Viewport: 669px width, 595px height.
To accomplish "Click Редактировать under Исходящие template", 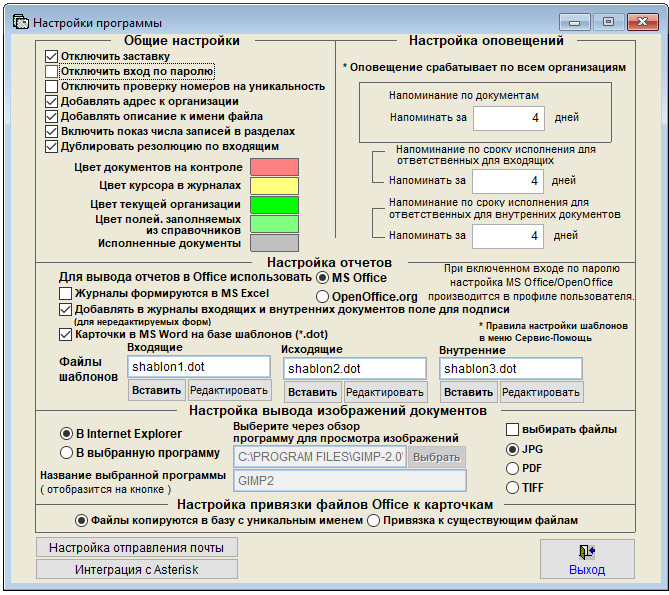I will click(x=385, y=392).
